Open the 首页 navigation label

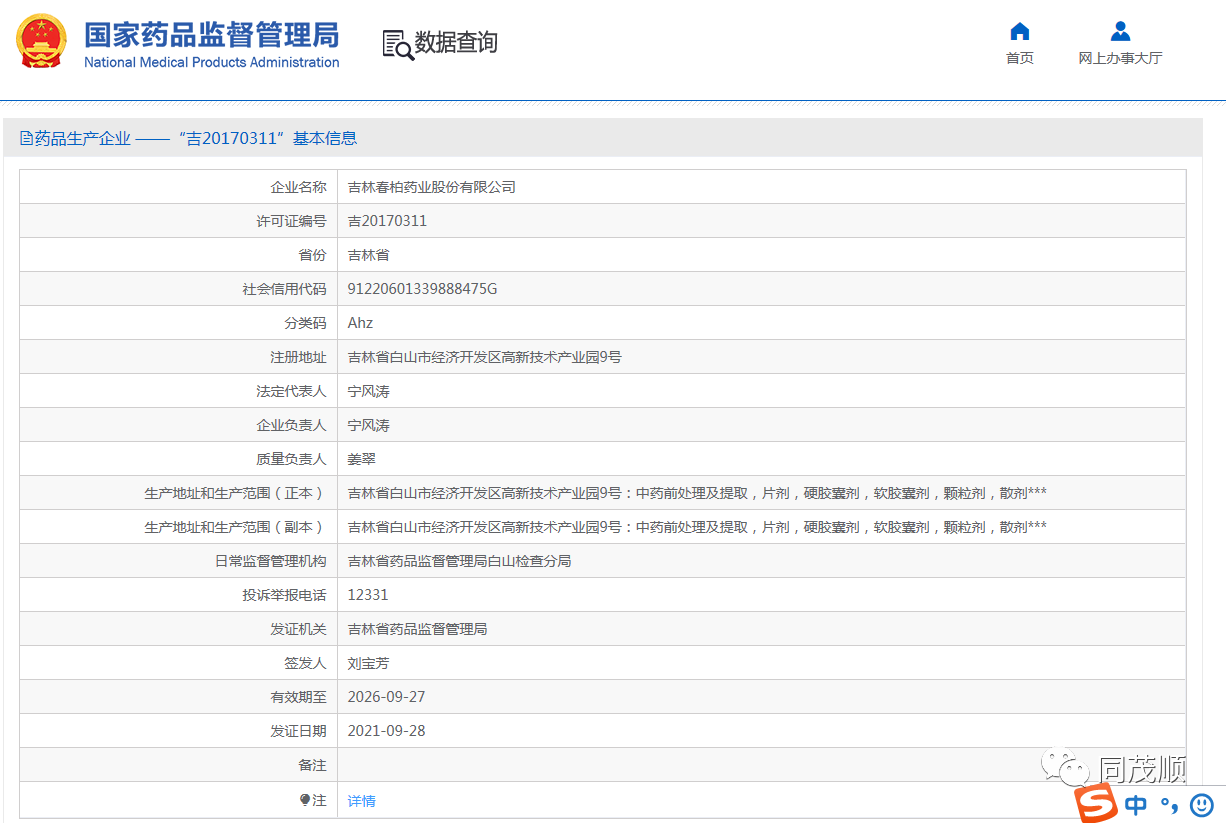(x=1019, y=58)
